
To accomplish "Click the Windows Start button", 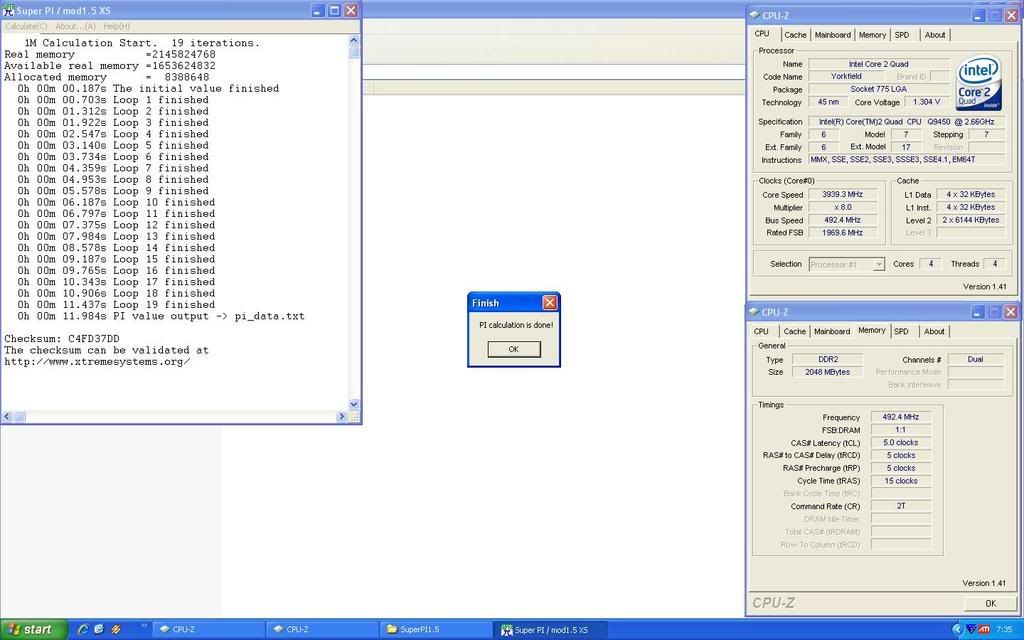I will (x=32, y=629).
